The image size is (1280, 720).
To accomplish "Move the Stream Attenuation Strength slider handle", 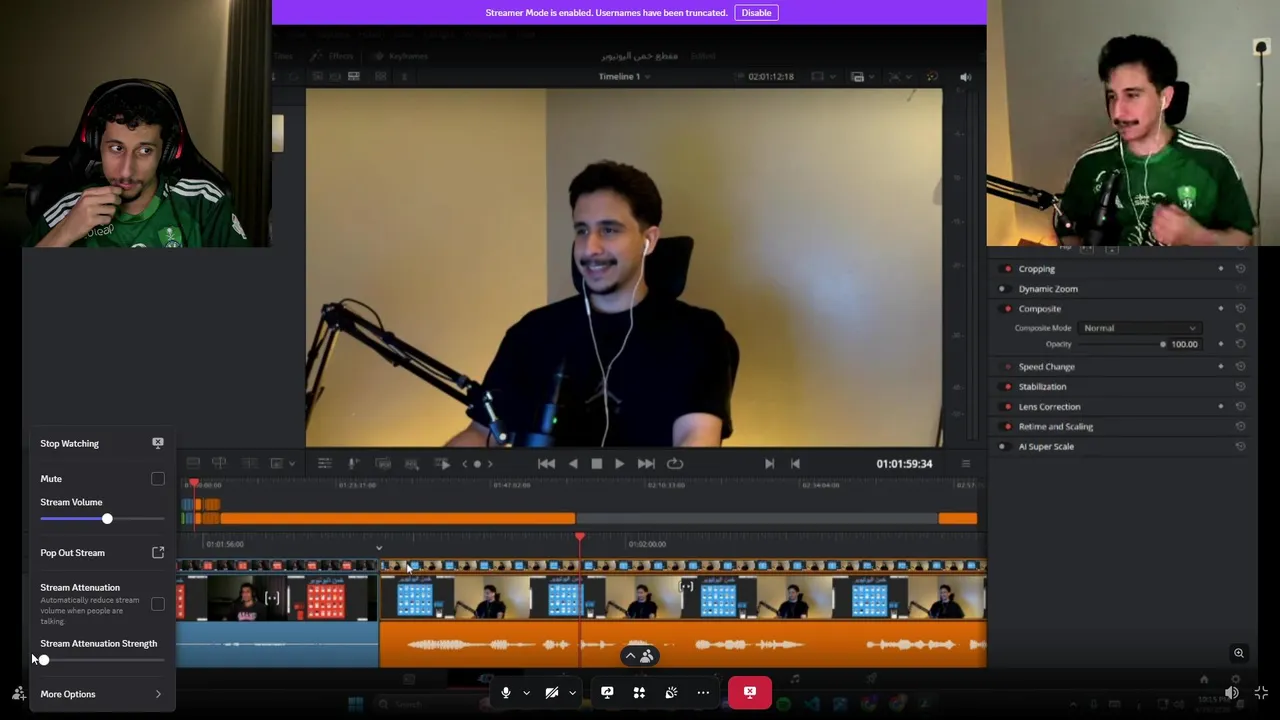I will [43, 660].
